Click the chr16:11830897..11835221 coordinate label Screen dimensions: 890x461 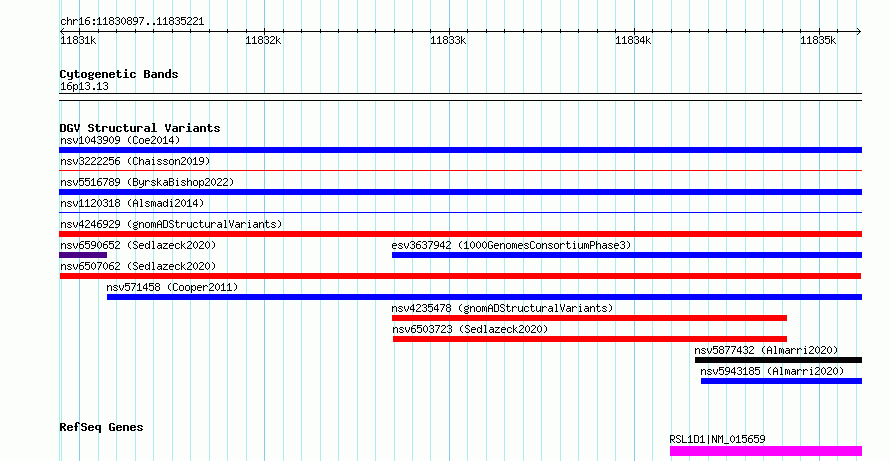click(x=132, y=22)
